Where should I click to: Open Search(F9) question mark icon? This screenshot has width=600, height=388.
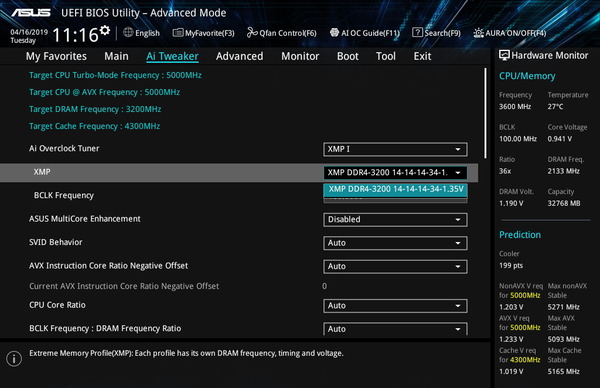[x=417, y=33]
